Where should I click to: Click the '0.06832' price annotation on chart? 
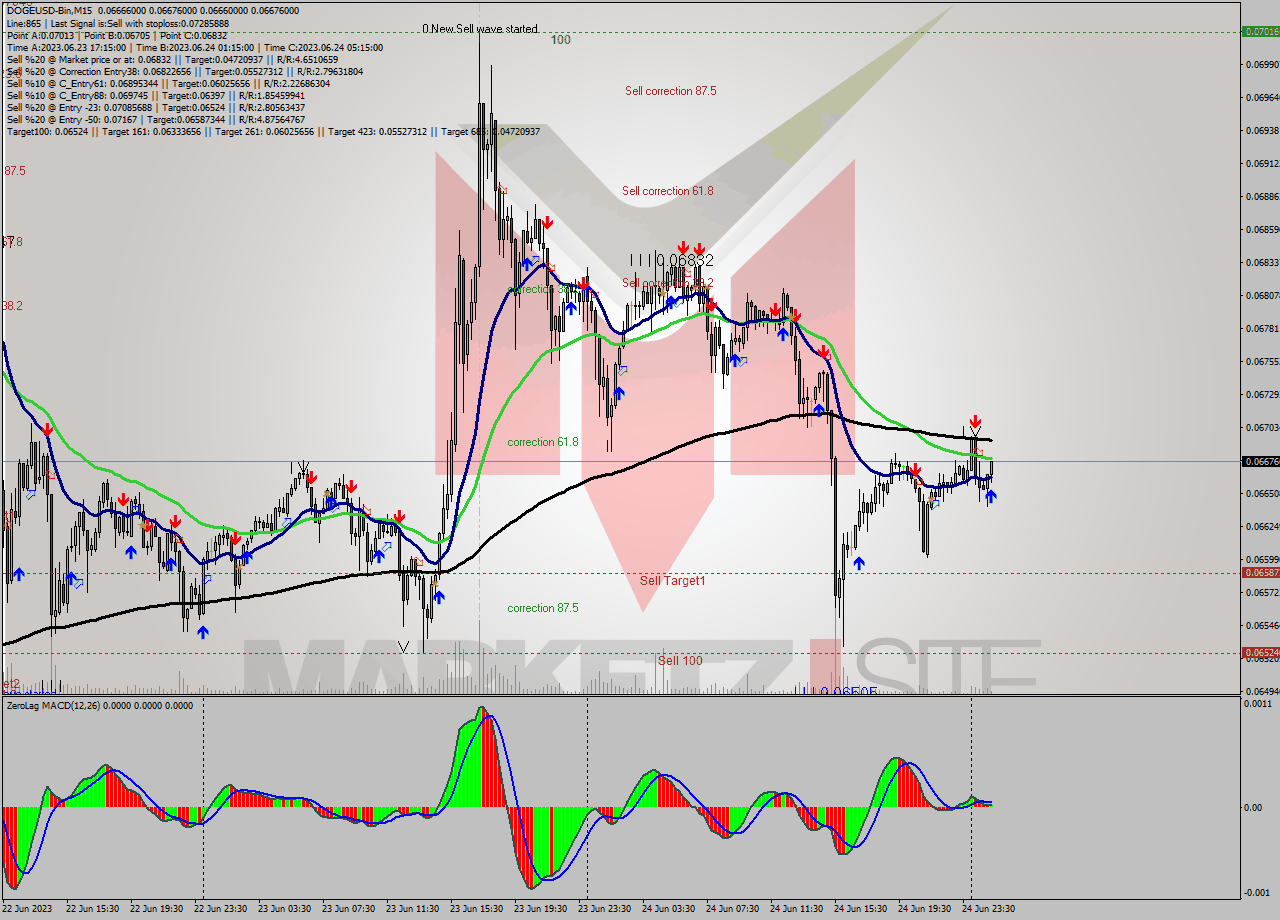(685, 260)
